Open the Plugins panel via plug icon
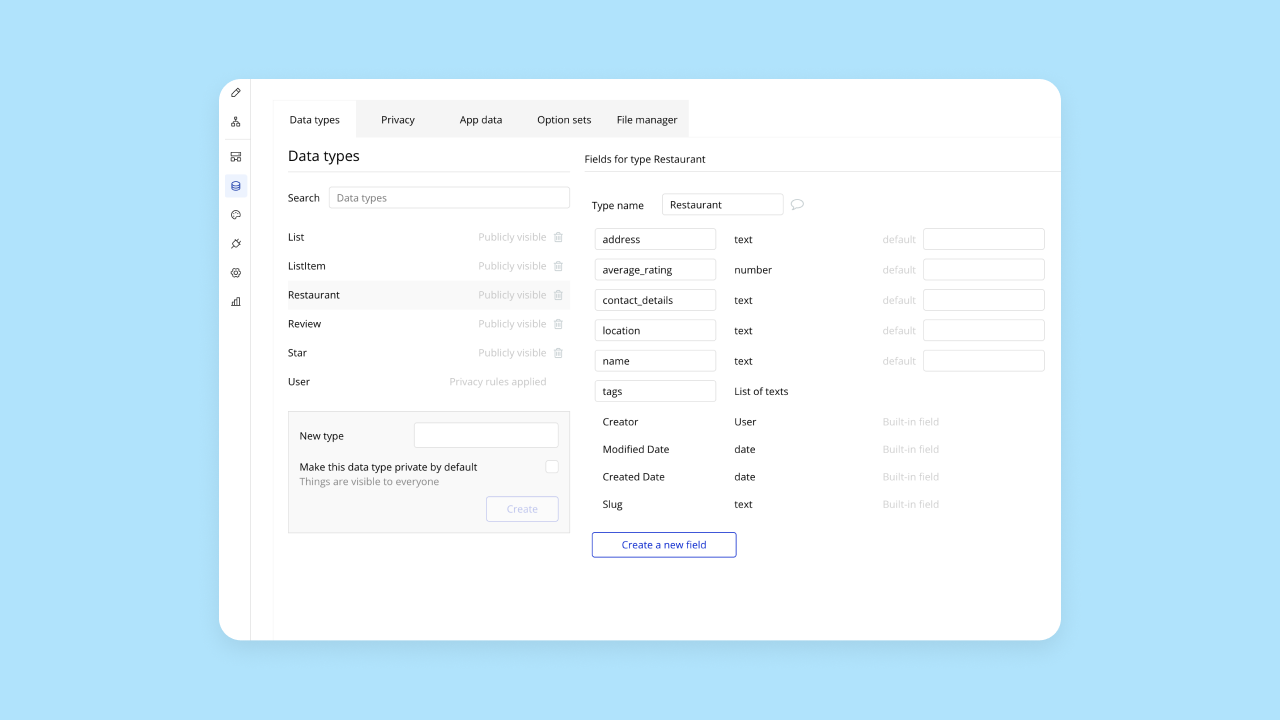The height and width of the screenshot is (720, 1280). (235, 243)
